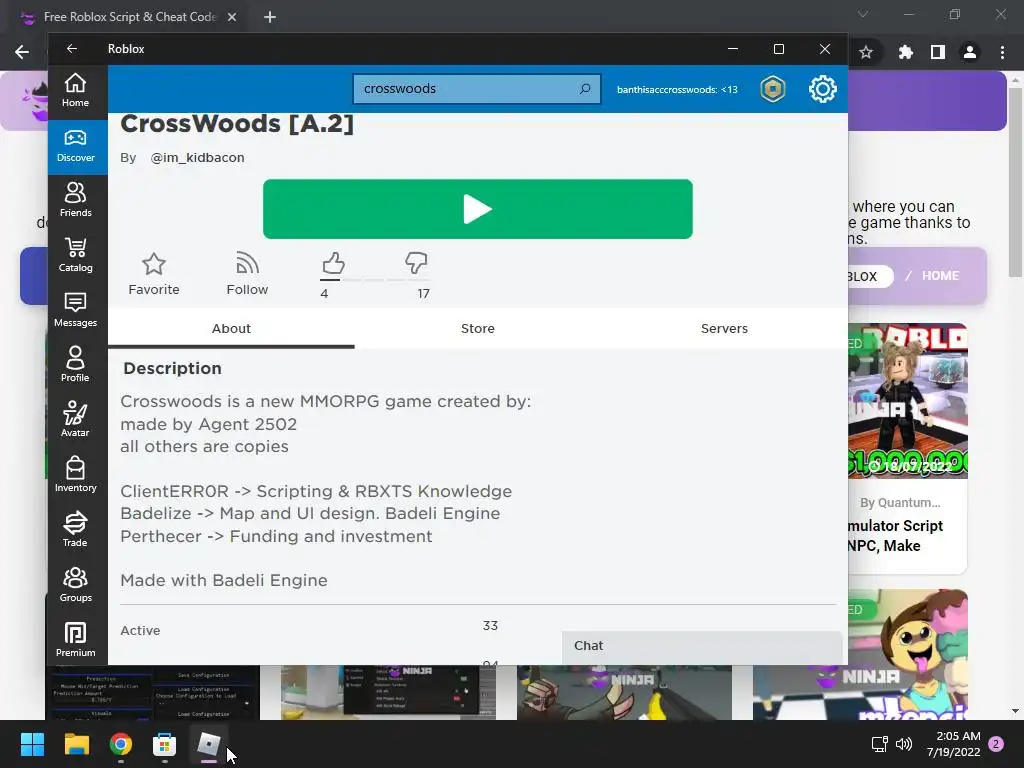Bookmark page with Chrome star icon
Screen dimensions: 1024x768
click(866, 52)
